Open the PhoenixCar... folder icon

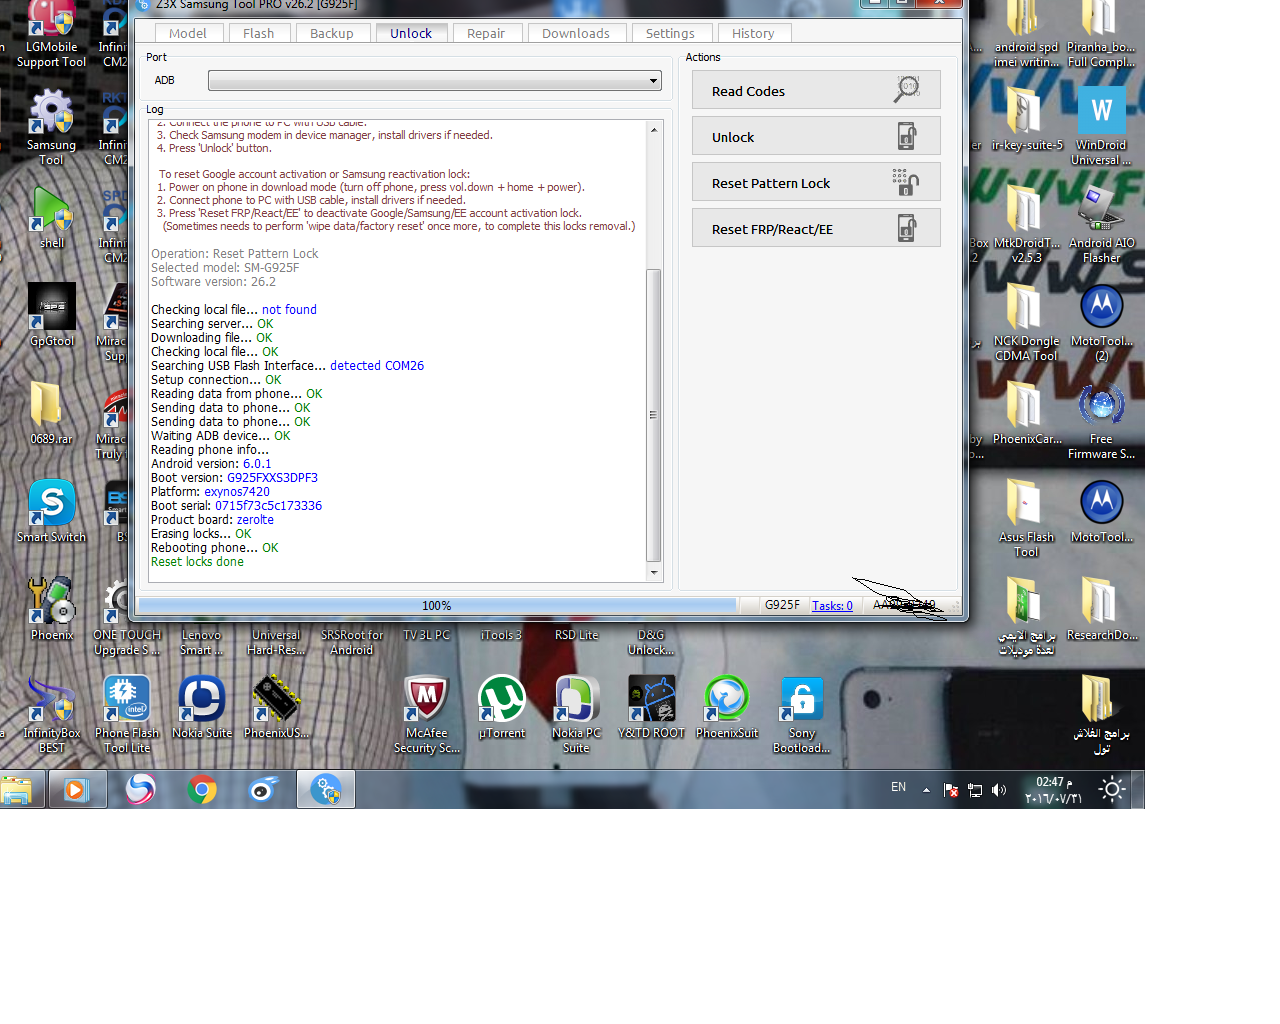click(1027, 413)
